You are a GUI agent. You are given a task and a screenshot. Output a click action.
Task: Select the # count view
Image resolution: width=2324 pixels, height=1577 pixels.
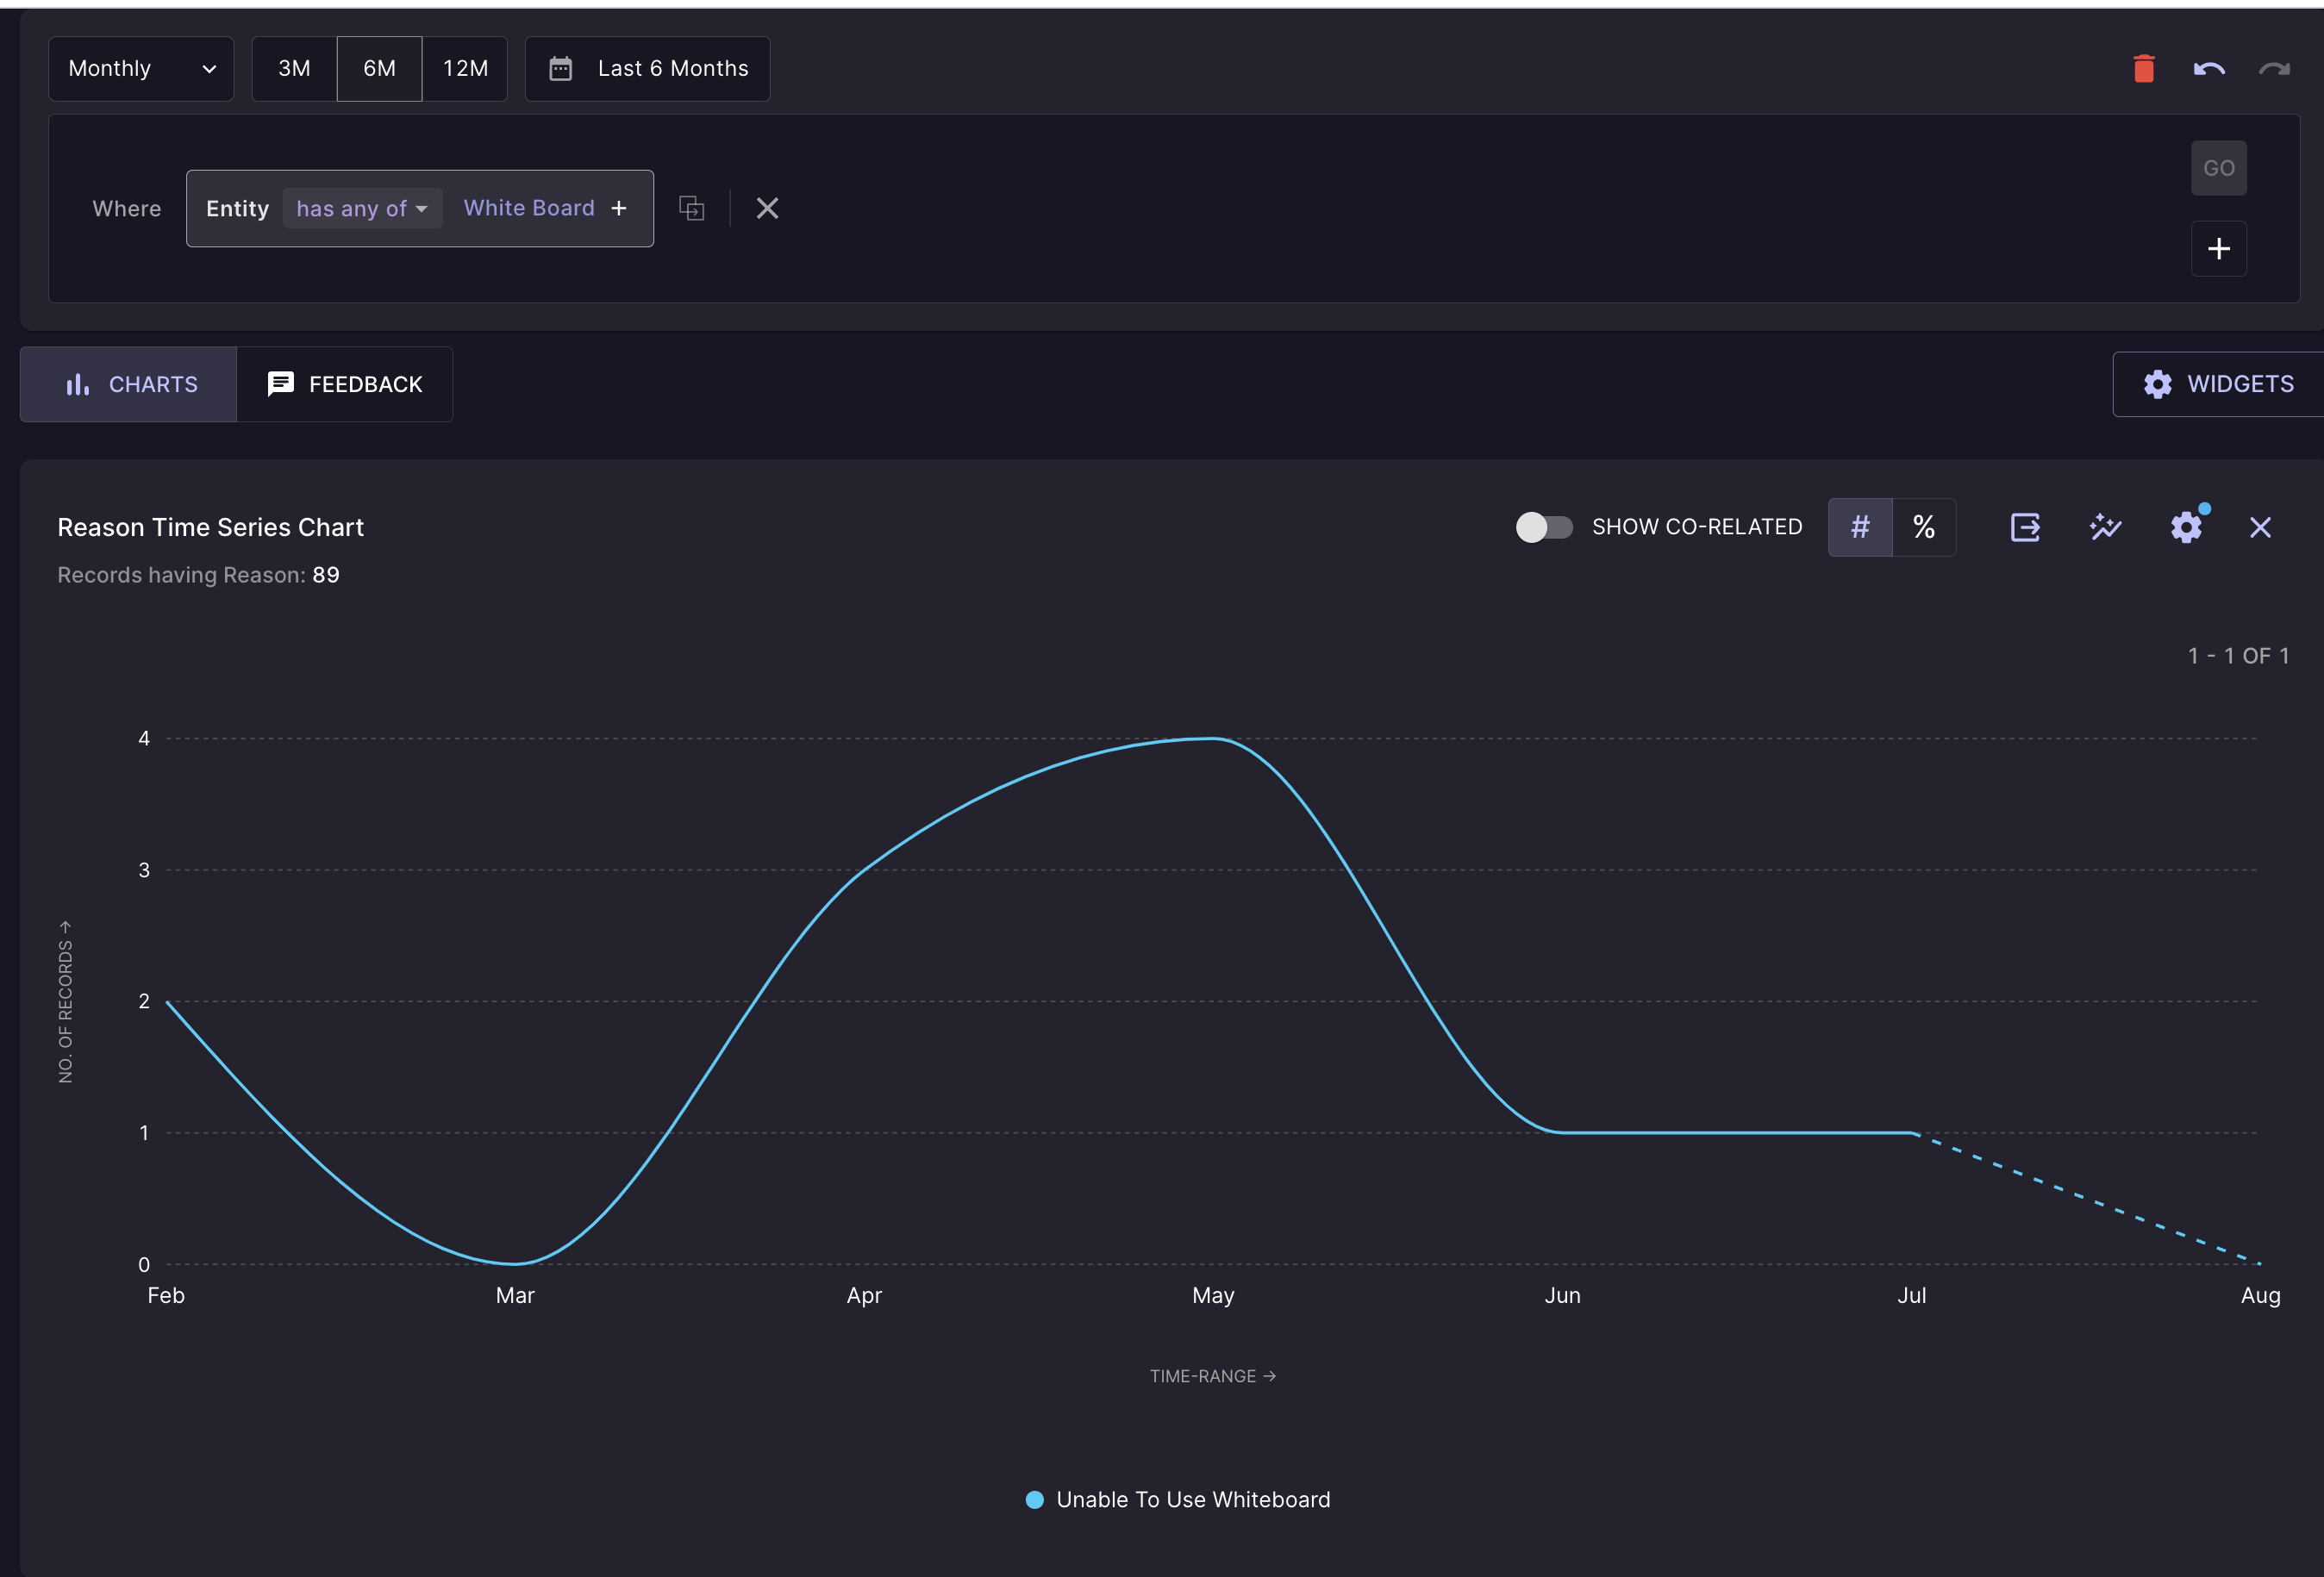(1859, 527)
